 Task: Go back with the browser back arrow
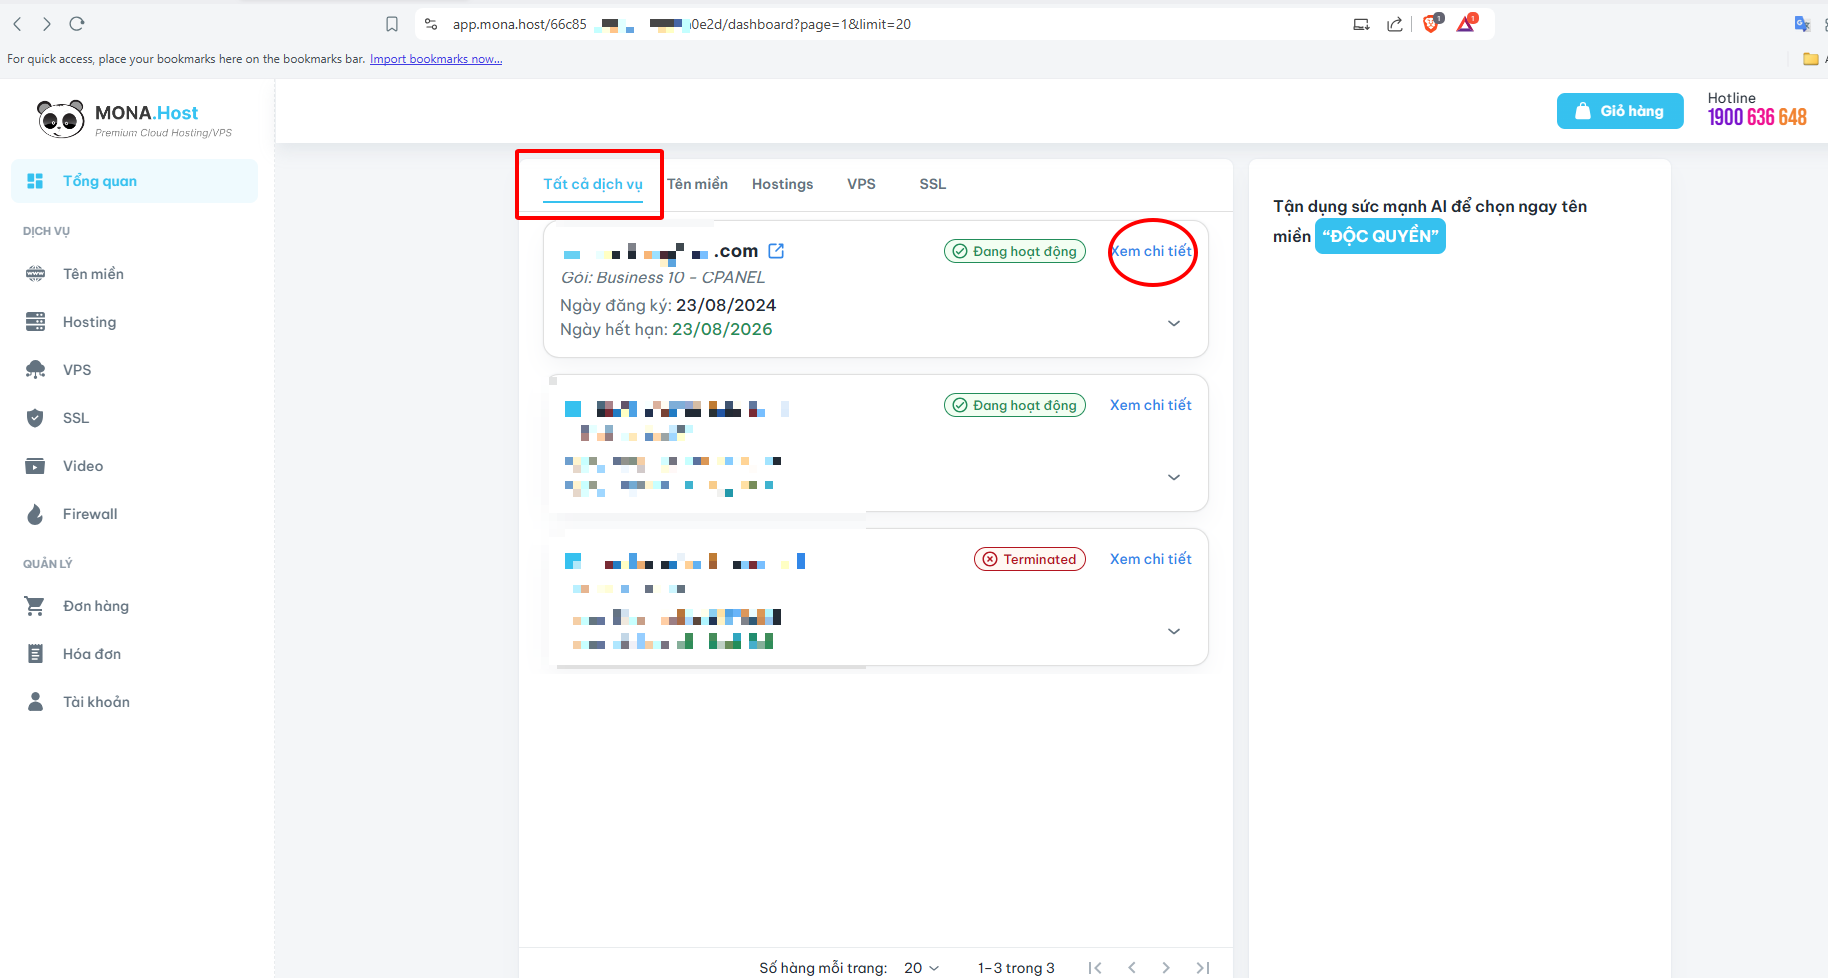click(17, 24)
